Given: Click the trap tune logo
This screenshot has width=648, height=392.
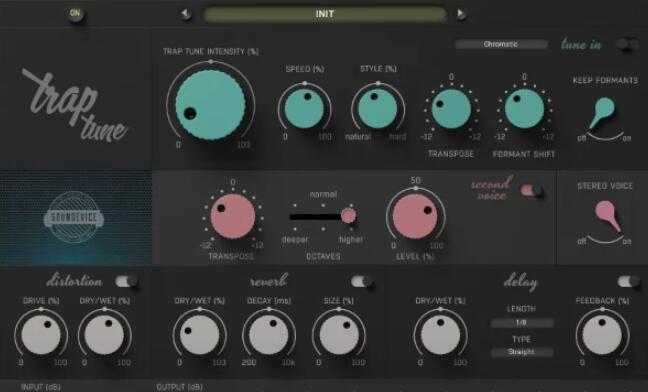Looking at the screenshot, I should [x=75, y=105].
